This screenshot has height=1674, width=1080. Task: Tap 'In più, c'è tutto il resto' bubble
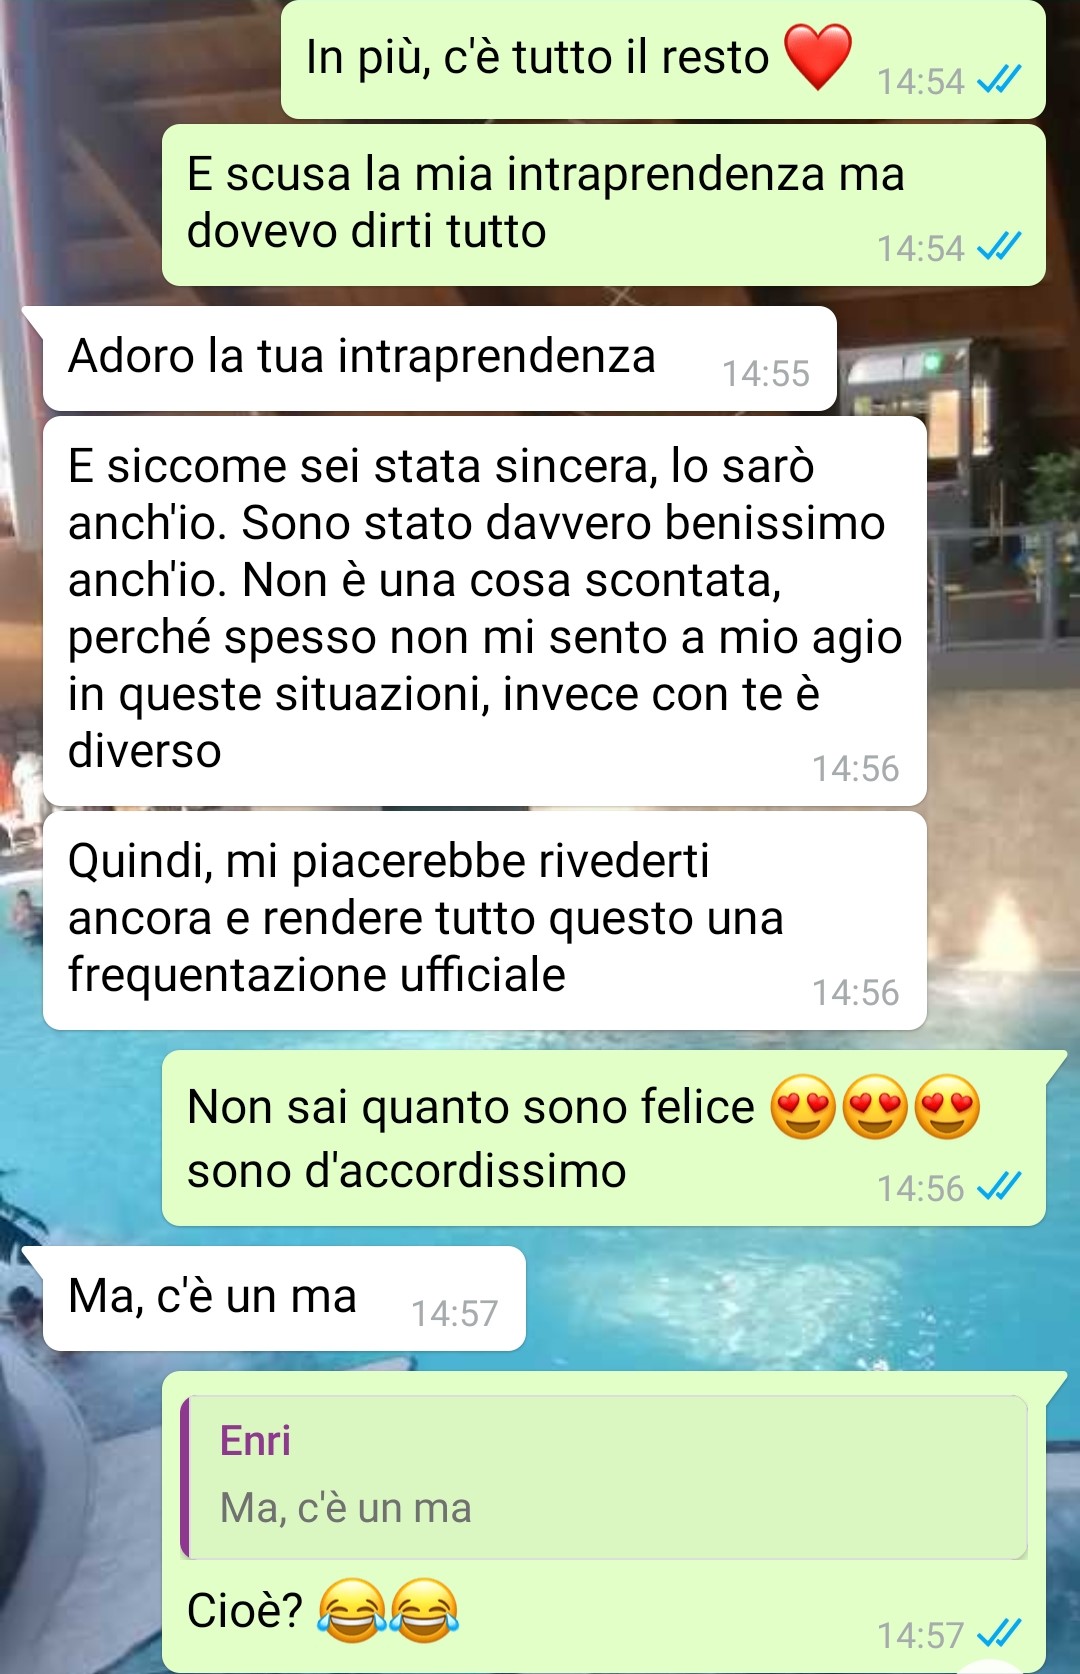[x=663, y=59]
